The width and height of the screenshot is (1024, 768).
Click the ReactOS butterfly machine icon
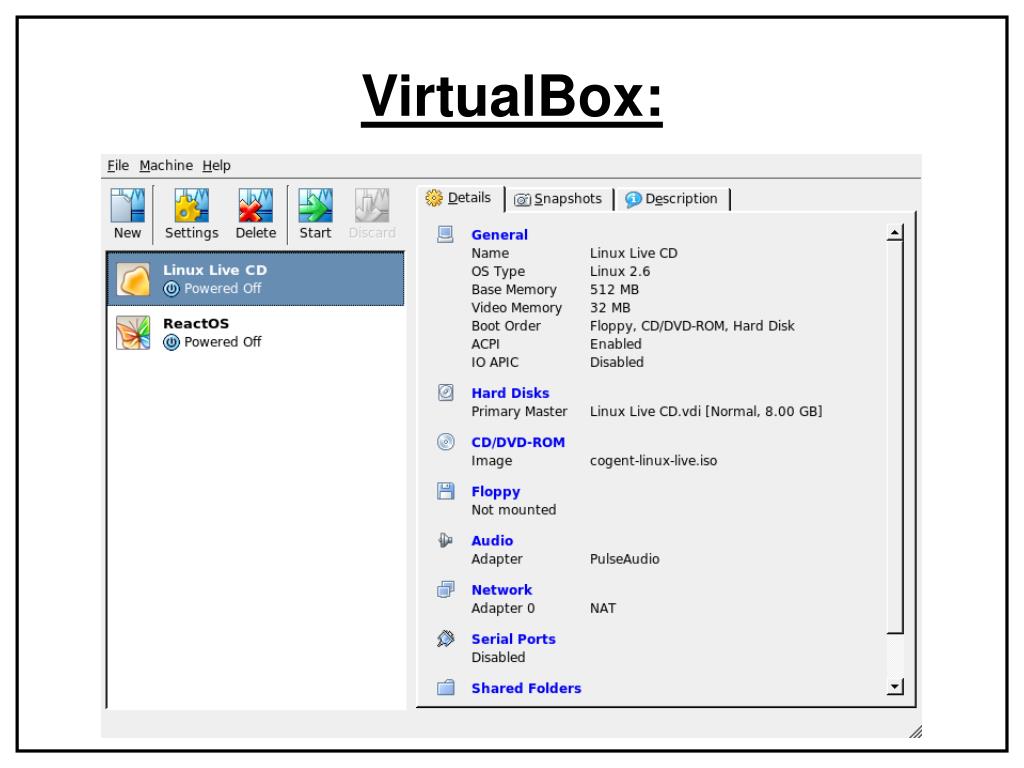click(133, 333)
